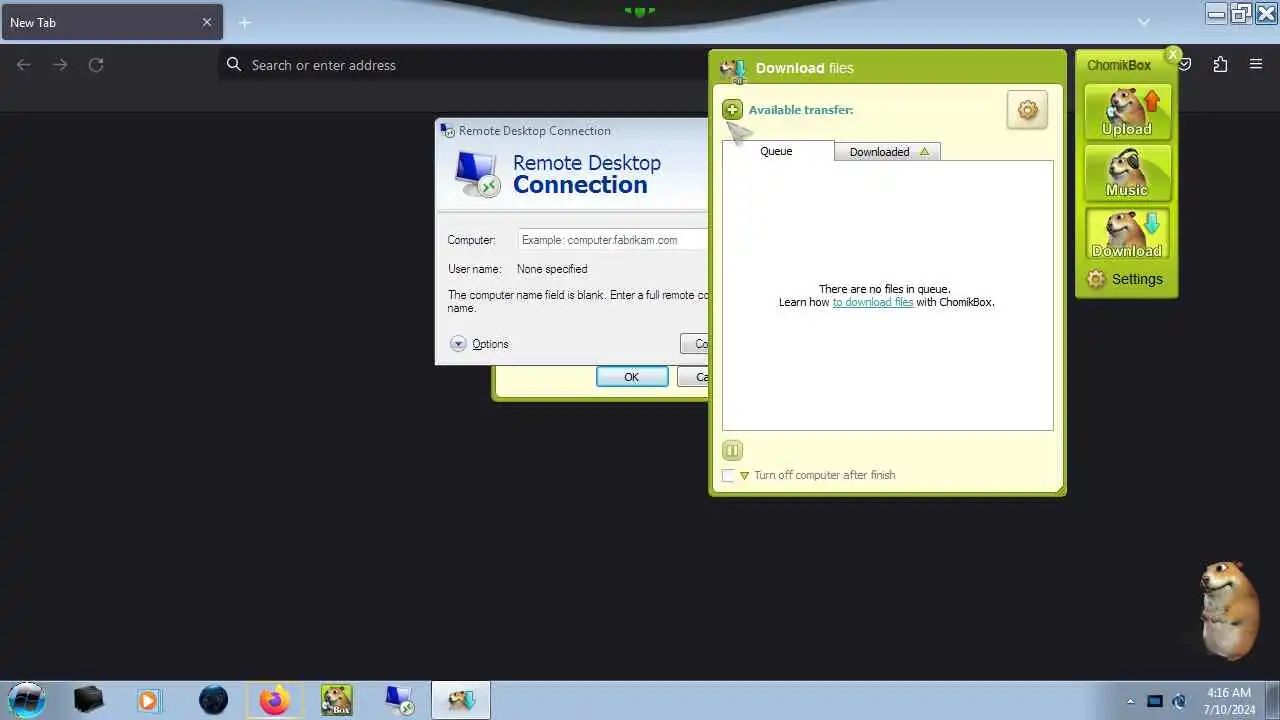Click the dark globe taskbar icon
Image resolution: width=1280 pixels, height=720 pixels.
tap(213, 700)
